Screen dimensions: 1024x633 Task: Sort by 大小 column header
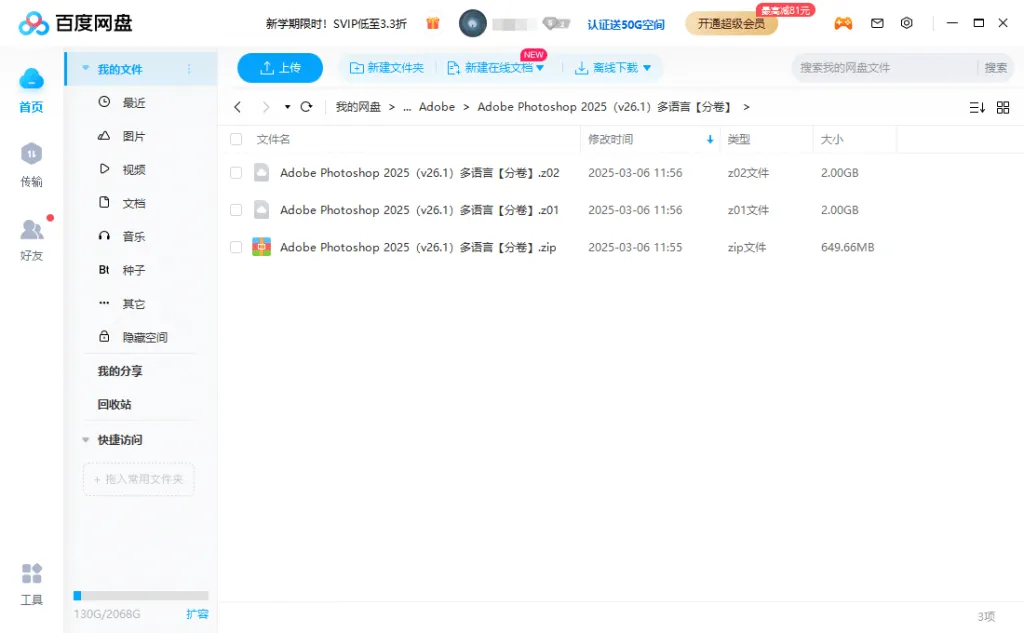[832, 139]
